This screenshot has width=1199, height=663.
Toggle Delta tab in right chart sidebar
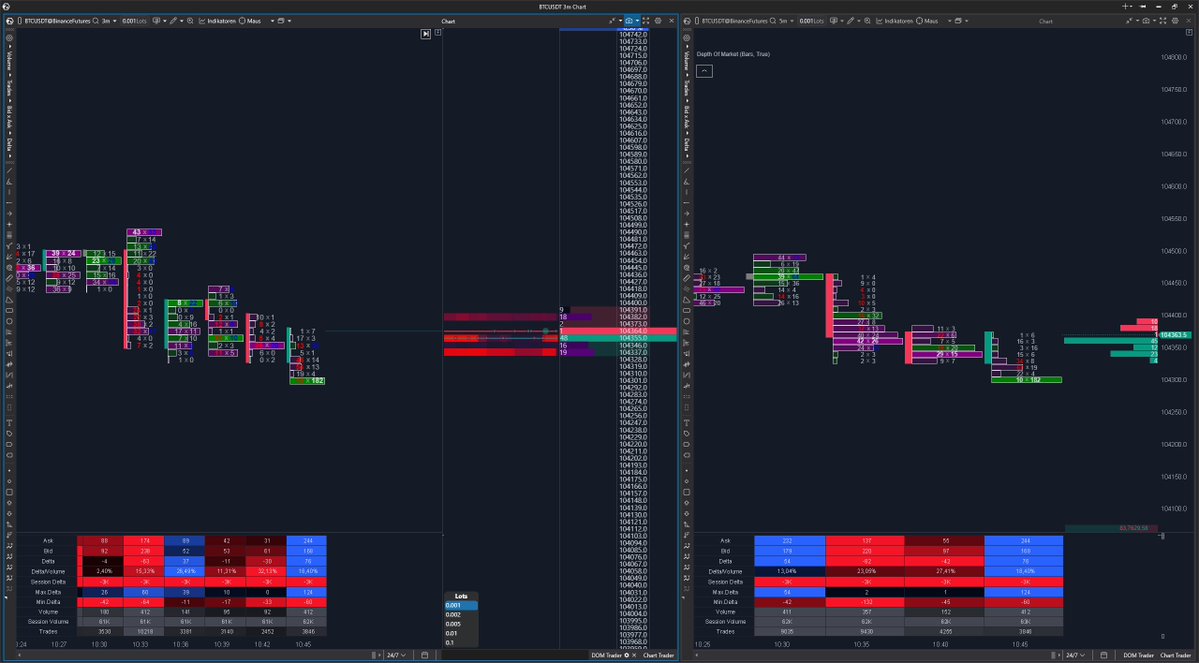tap(687, 145)
